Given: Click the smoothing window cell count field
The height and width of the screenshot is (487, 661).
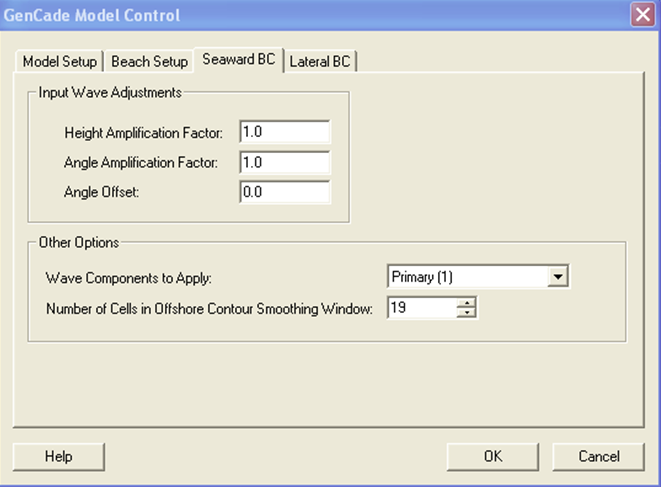Looking at the screenshot, I should click(422, 307).
